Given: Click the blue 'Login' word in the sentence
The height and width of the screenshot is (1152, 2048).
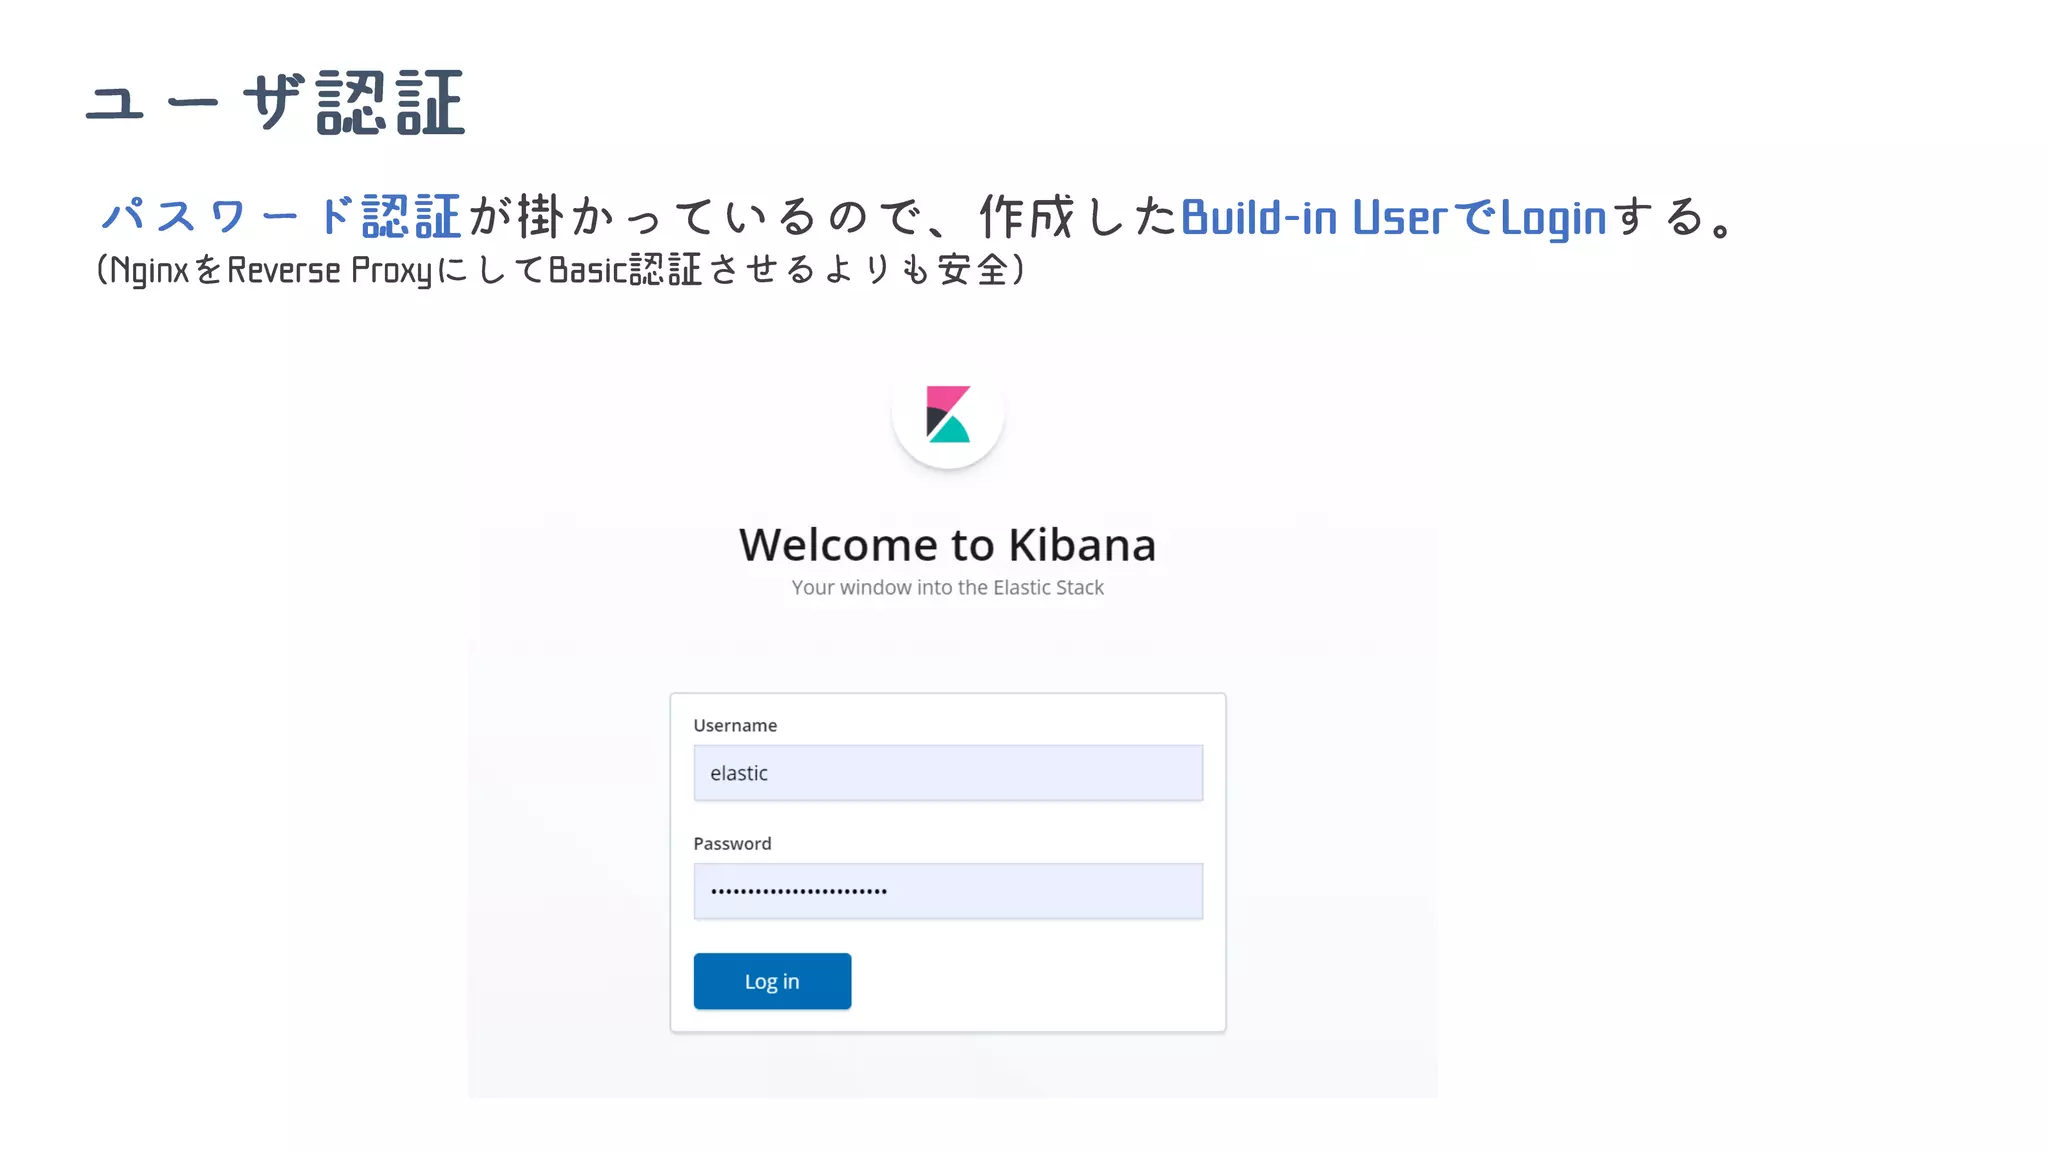Looking at the screenshot, I should click(x=1553, y=218).
